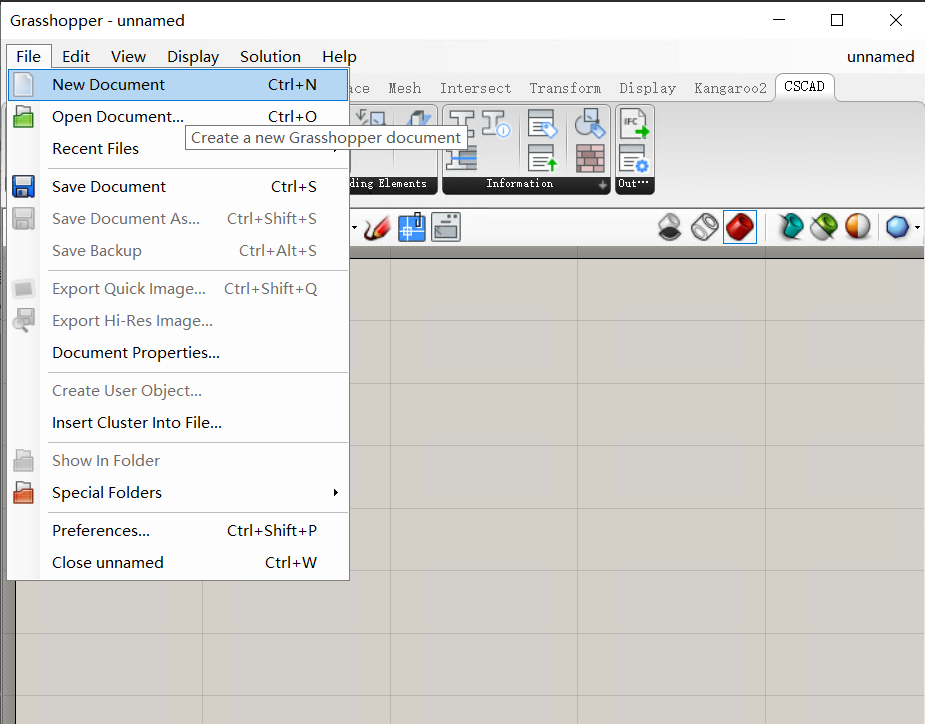Image resolution: width=925 pixels, height=724 pixels.
Task: Choose New Document from File menu
Action: pyautogui.click(x=178, y=84)
